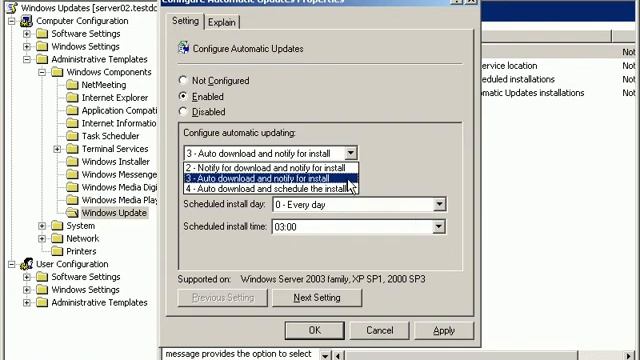This screenshot has width=640, height=360.
Task: Select the NetMeeting tree item label
Action: tap(104, 85)
